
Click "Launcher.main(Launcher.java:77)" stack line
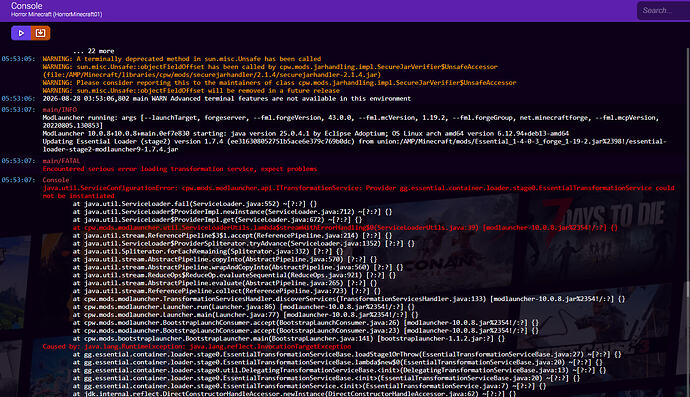pos(246,315)
